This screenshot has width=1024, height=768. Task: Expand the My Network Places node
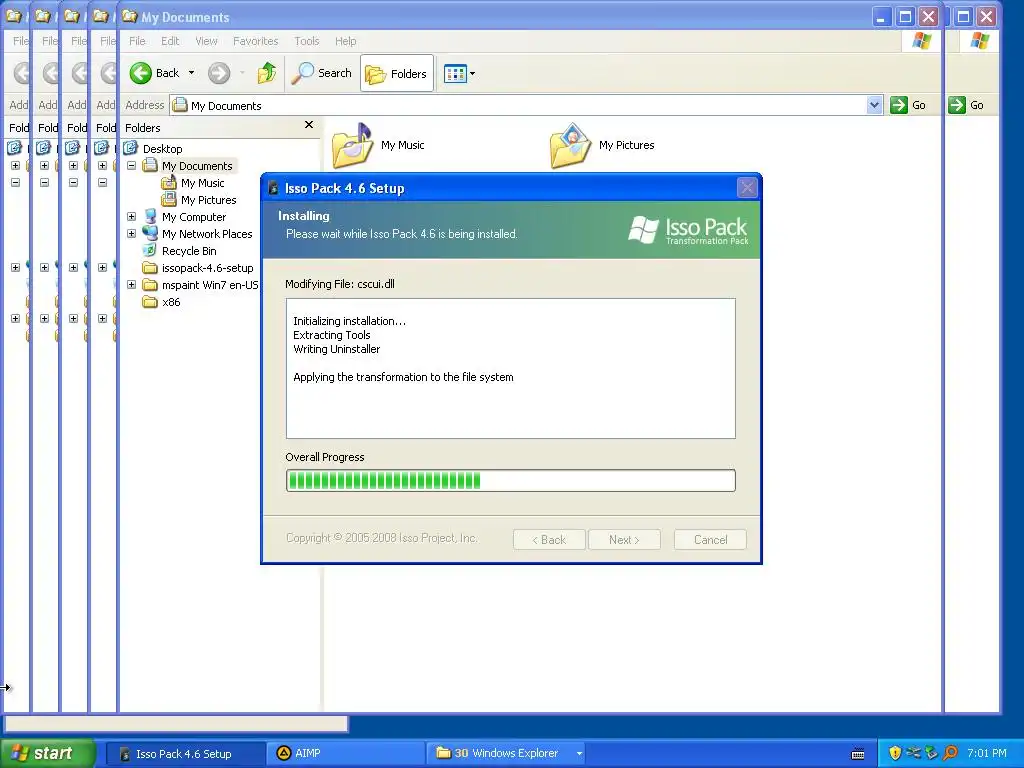point(131,234)
